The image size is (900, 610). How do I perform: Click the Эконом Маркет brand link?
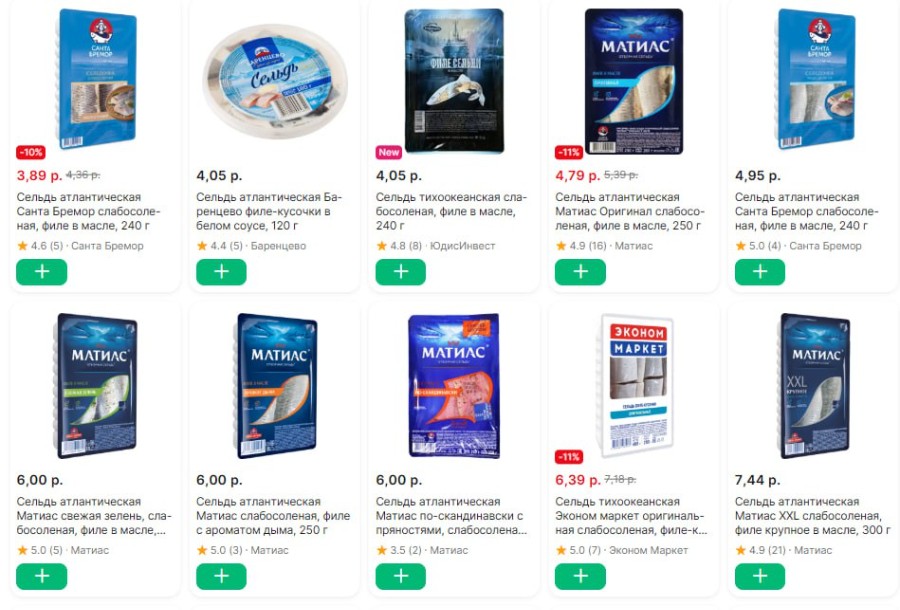648,550
